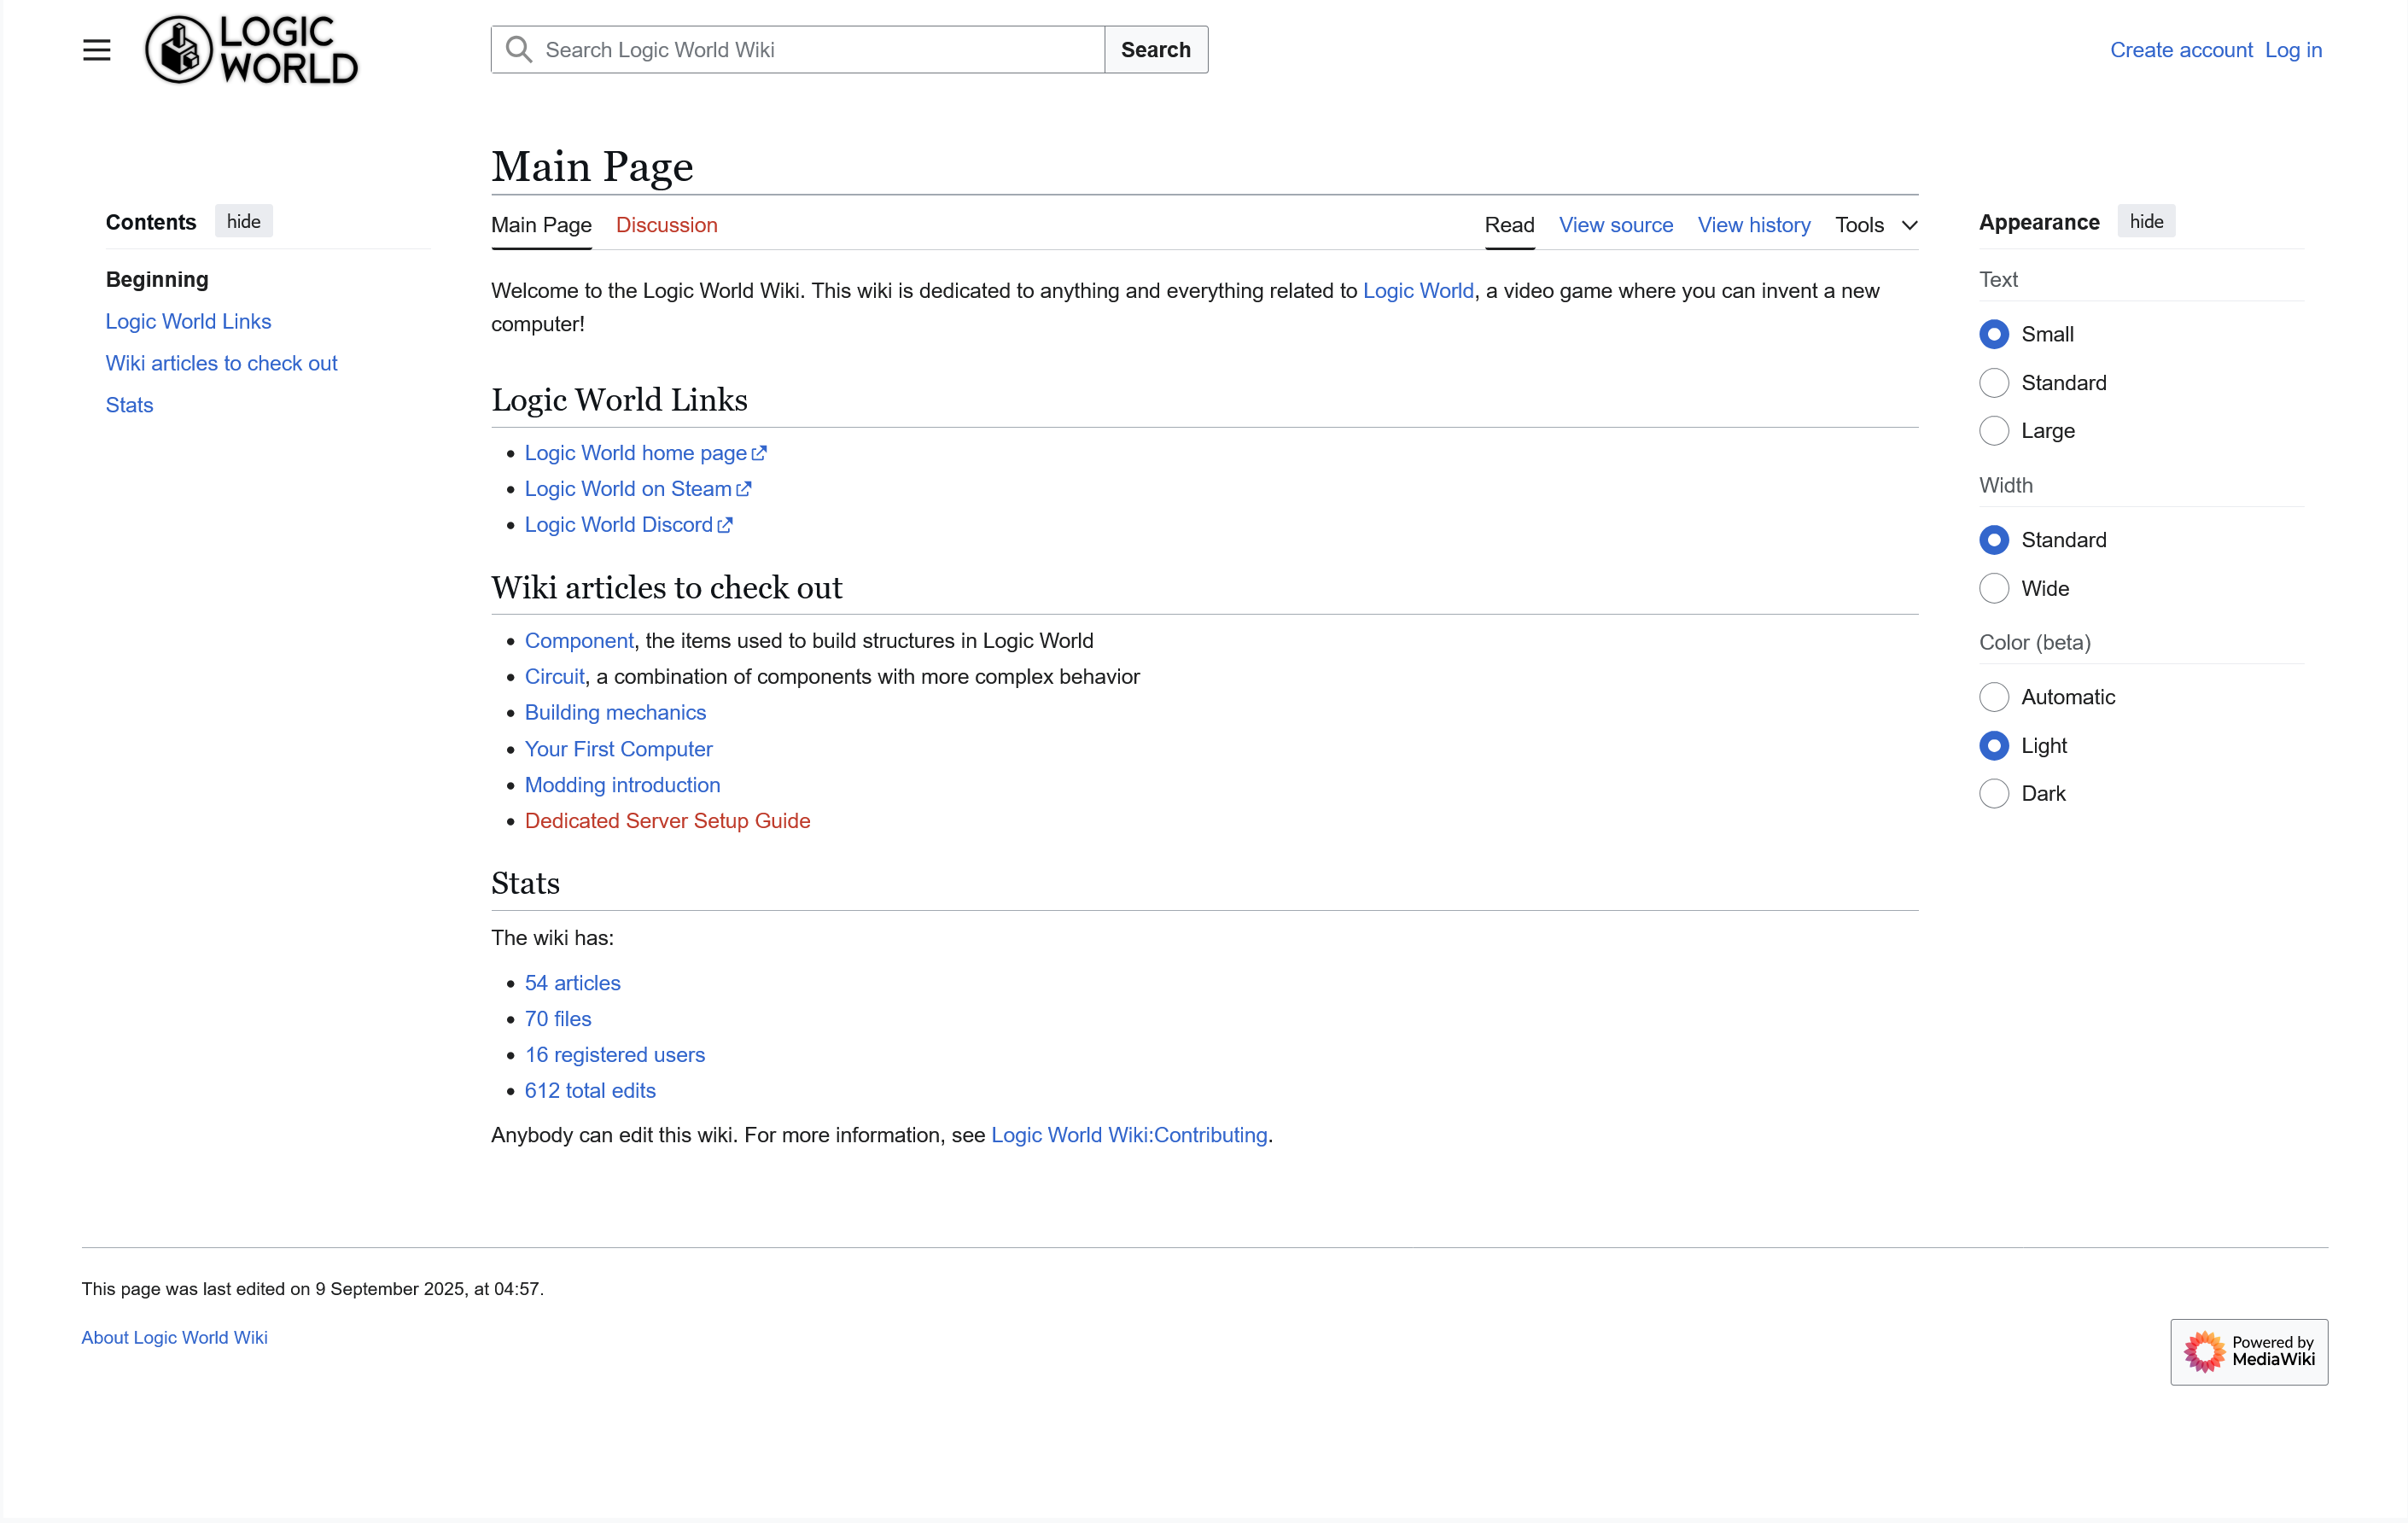Click the 70 files link

(558, 1019)
